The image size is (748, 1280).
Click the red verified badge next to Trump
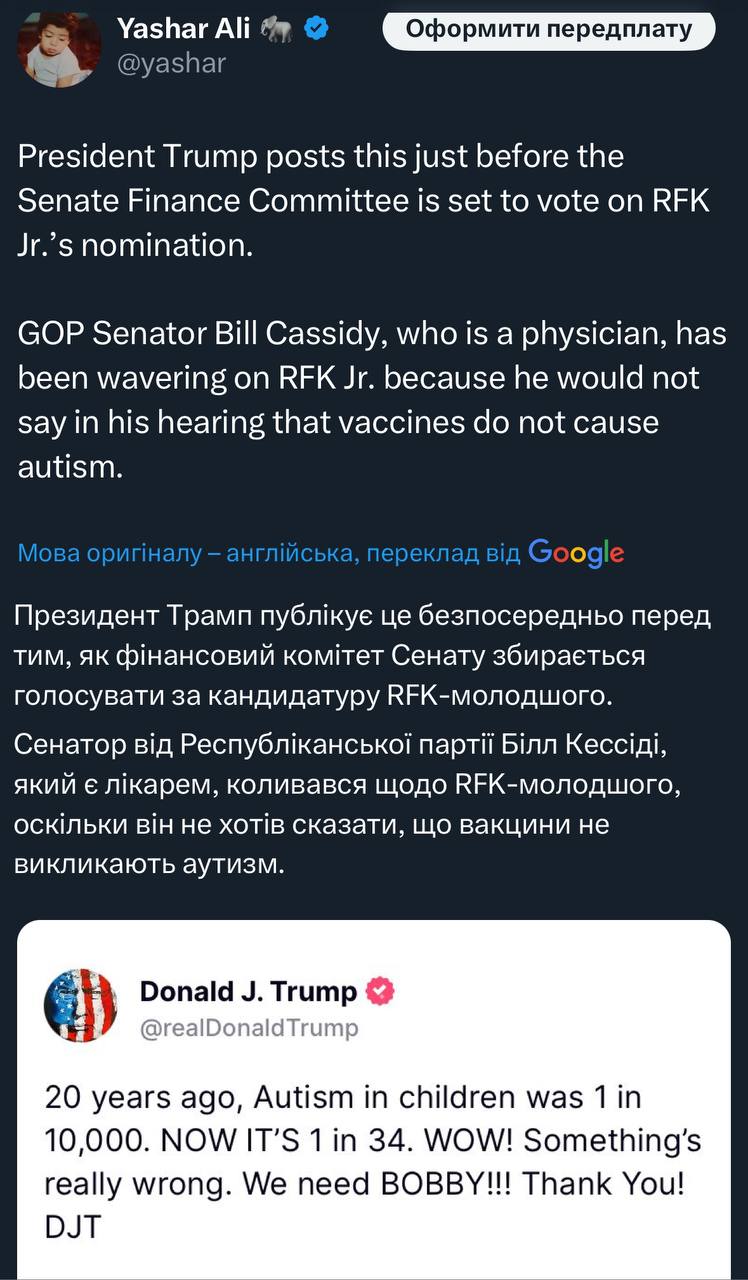coord(381,991)
